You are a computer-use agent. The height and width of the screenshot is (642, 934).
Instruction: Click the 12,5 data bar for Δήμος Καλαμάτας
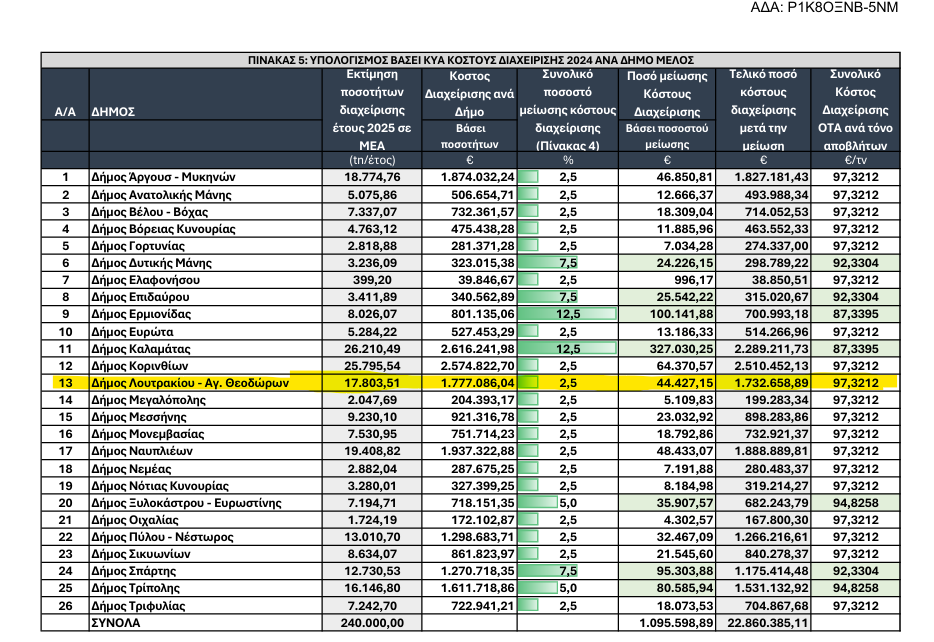[568, 348]
